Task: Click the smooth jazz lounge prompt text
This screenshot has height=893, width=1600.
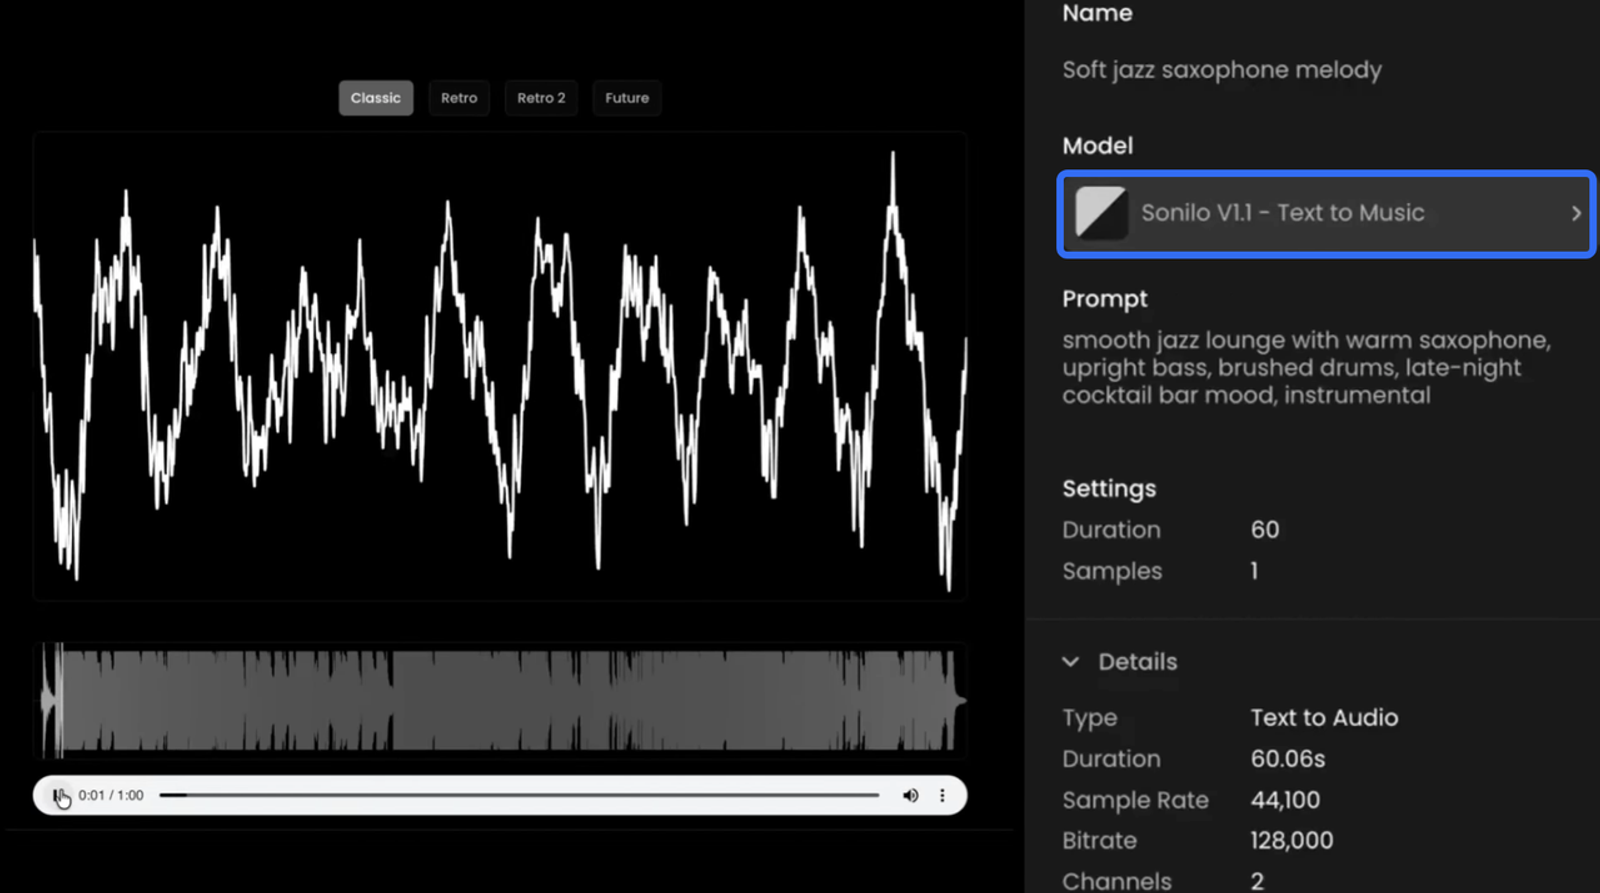Action: pyautogui.click(x=1306, y=367)
